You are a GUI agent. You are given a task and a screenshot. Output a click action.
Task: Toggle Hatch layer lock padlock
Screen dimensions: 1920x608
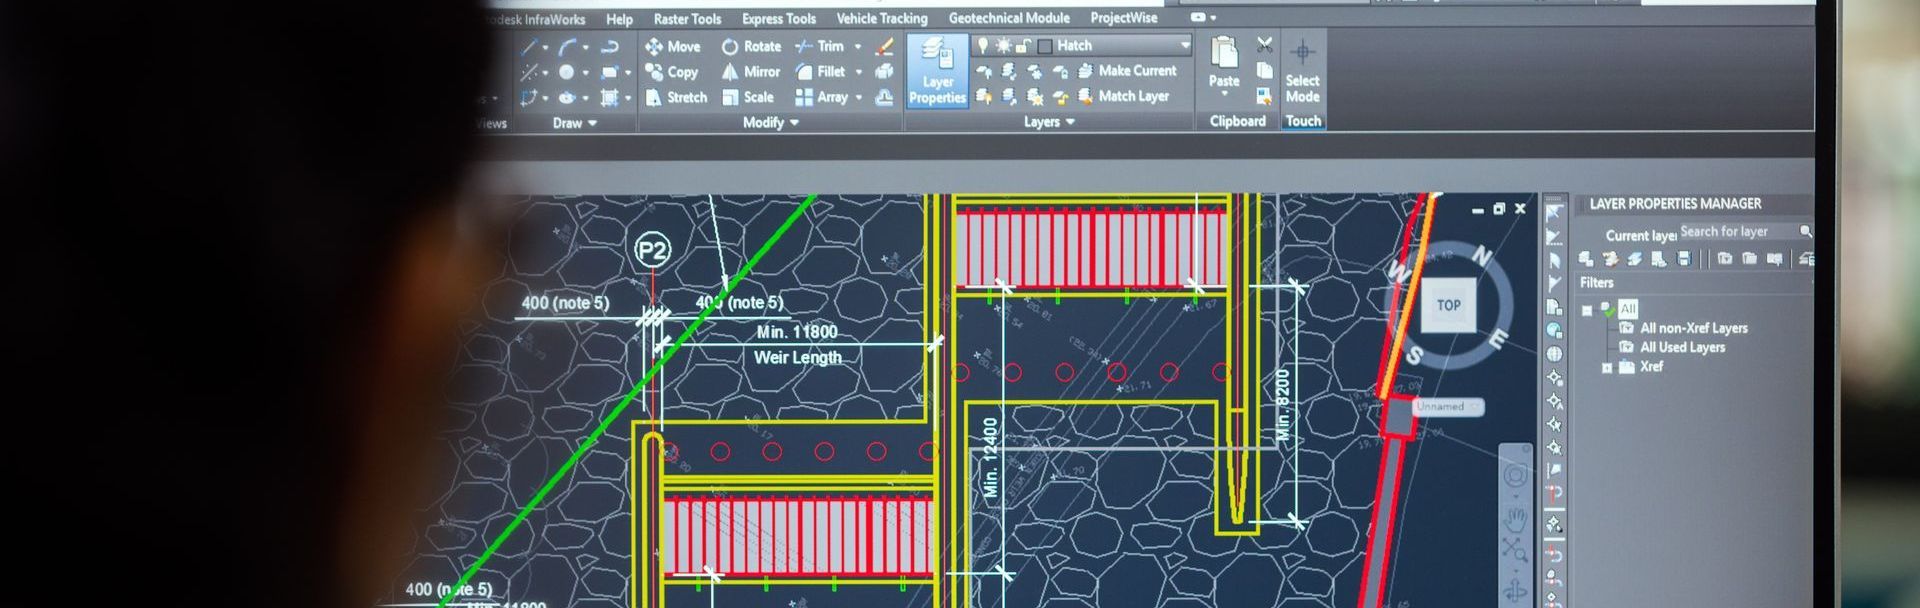click(1023, 46)
